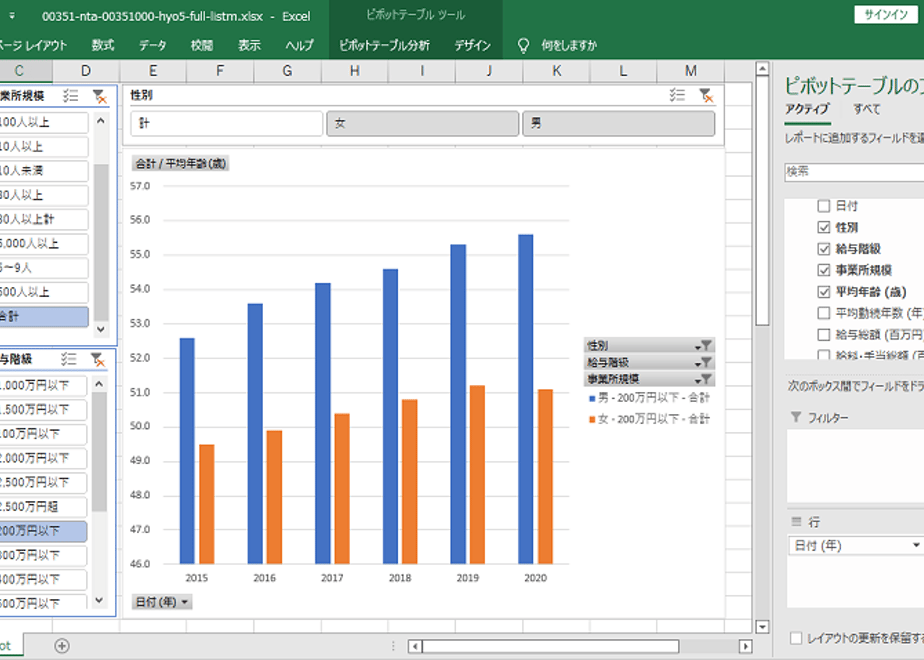924x660 pixels.
Task: Toggle multi-select in the 給与階級 slicer
Action: tap(69, 359)
